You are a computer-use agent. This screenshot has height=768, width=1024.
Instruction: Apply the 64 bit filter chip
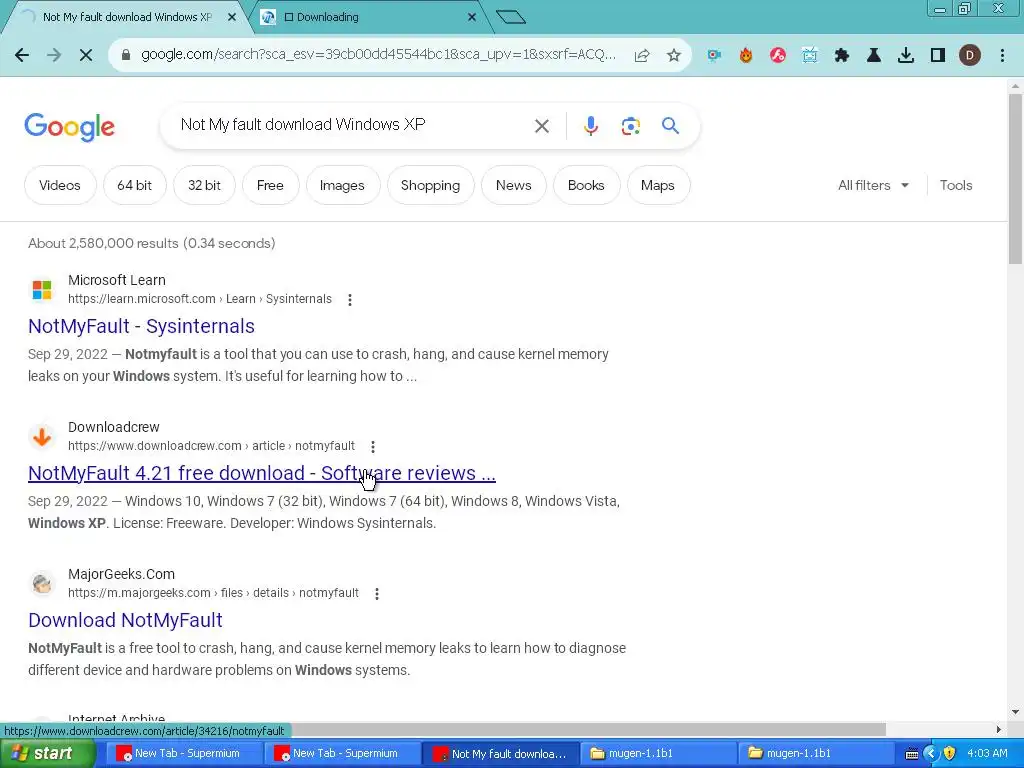[135, 185]
